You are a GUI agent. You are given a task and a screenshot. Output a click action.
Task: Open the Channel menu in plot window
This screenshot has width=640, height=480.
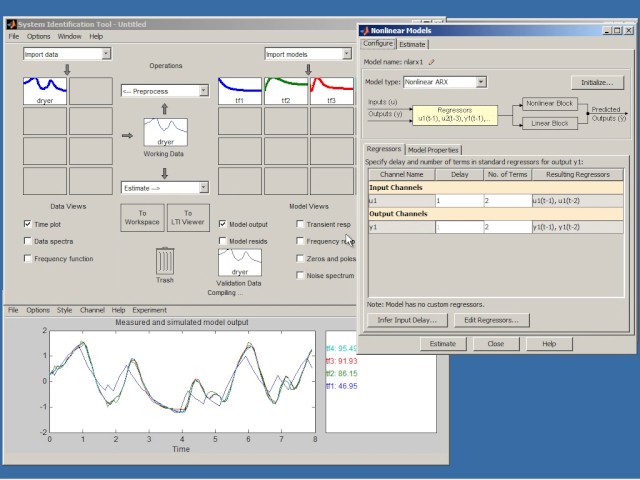pos(92,310)
